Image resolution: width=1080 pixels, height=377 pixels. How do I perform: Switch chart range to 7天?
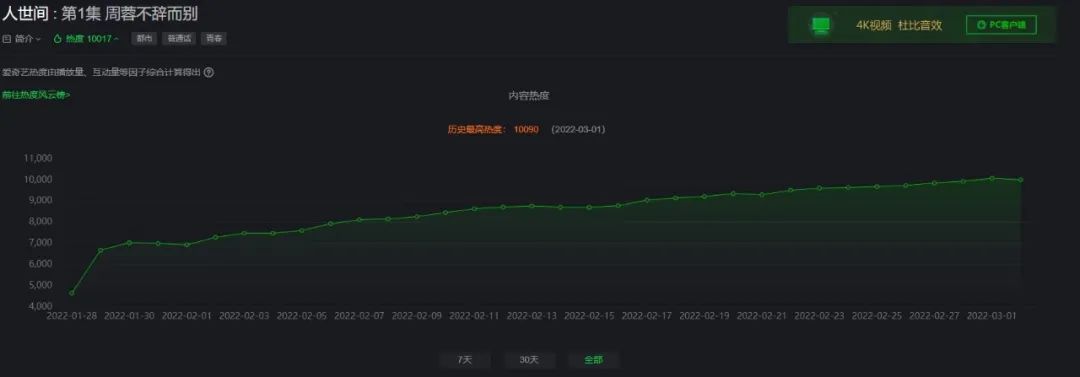tap(465, 360)
